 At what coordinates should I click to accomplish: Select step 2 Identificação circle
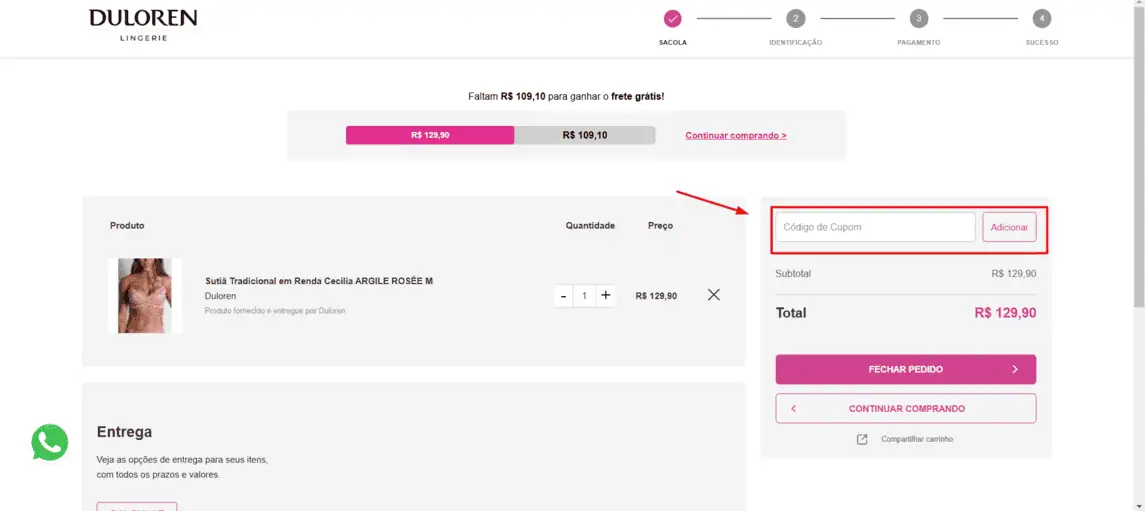point(795,18)
